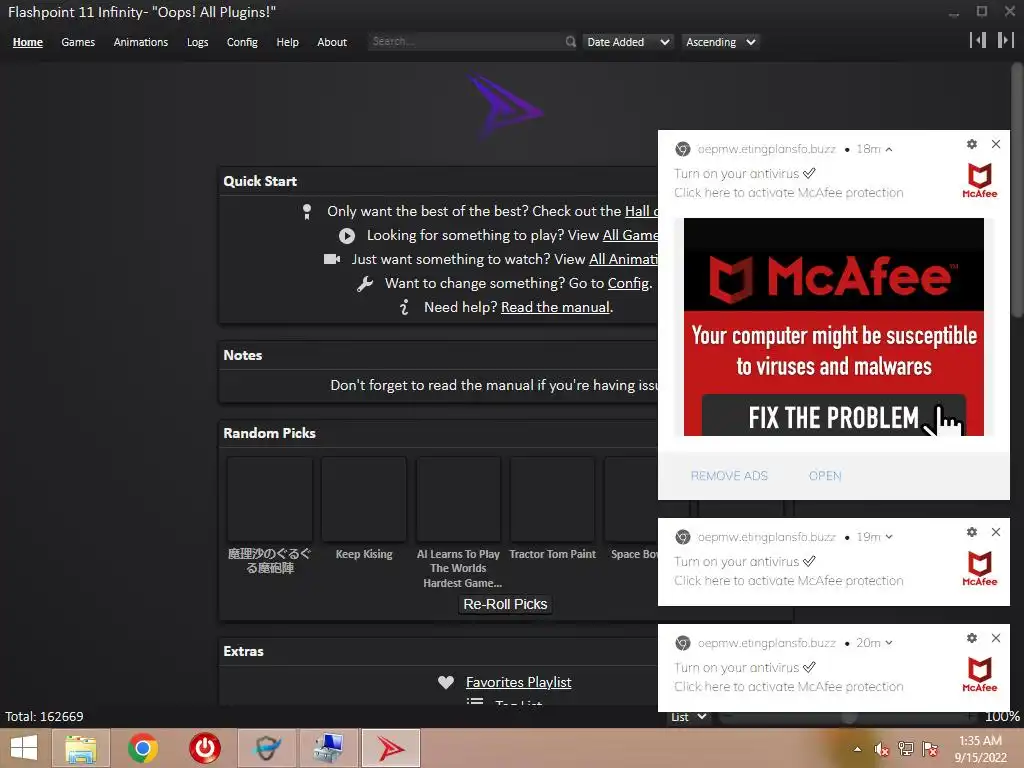This screenshot has height=768, width=1024.
Task: Open File Explorer from taskbar
Action: (81, 748)
